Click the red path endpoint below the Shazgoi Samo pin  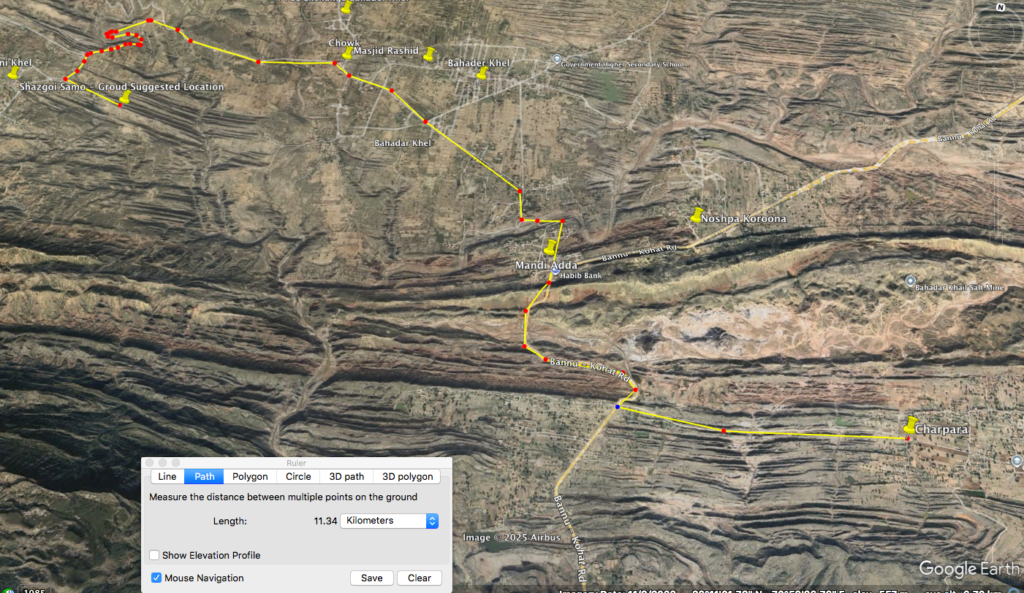point(120,105)
